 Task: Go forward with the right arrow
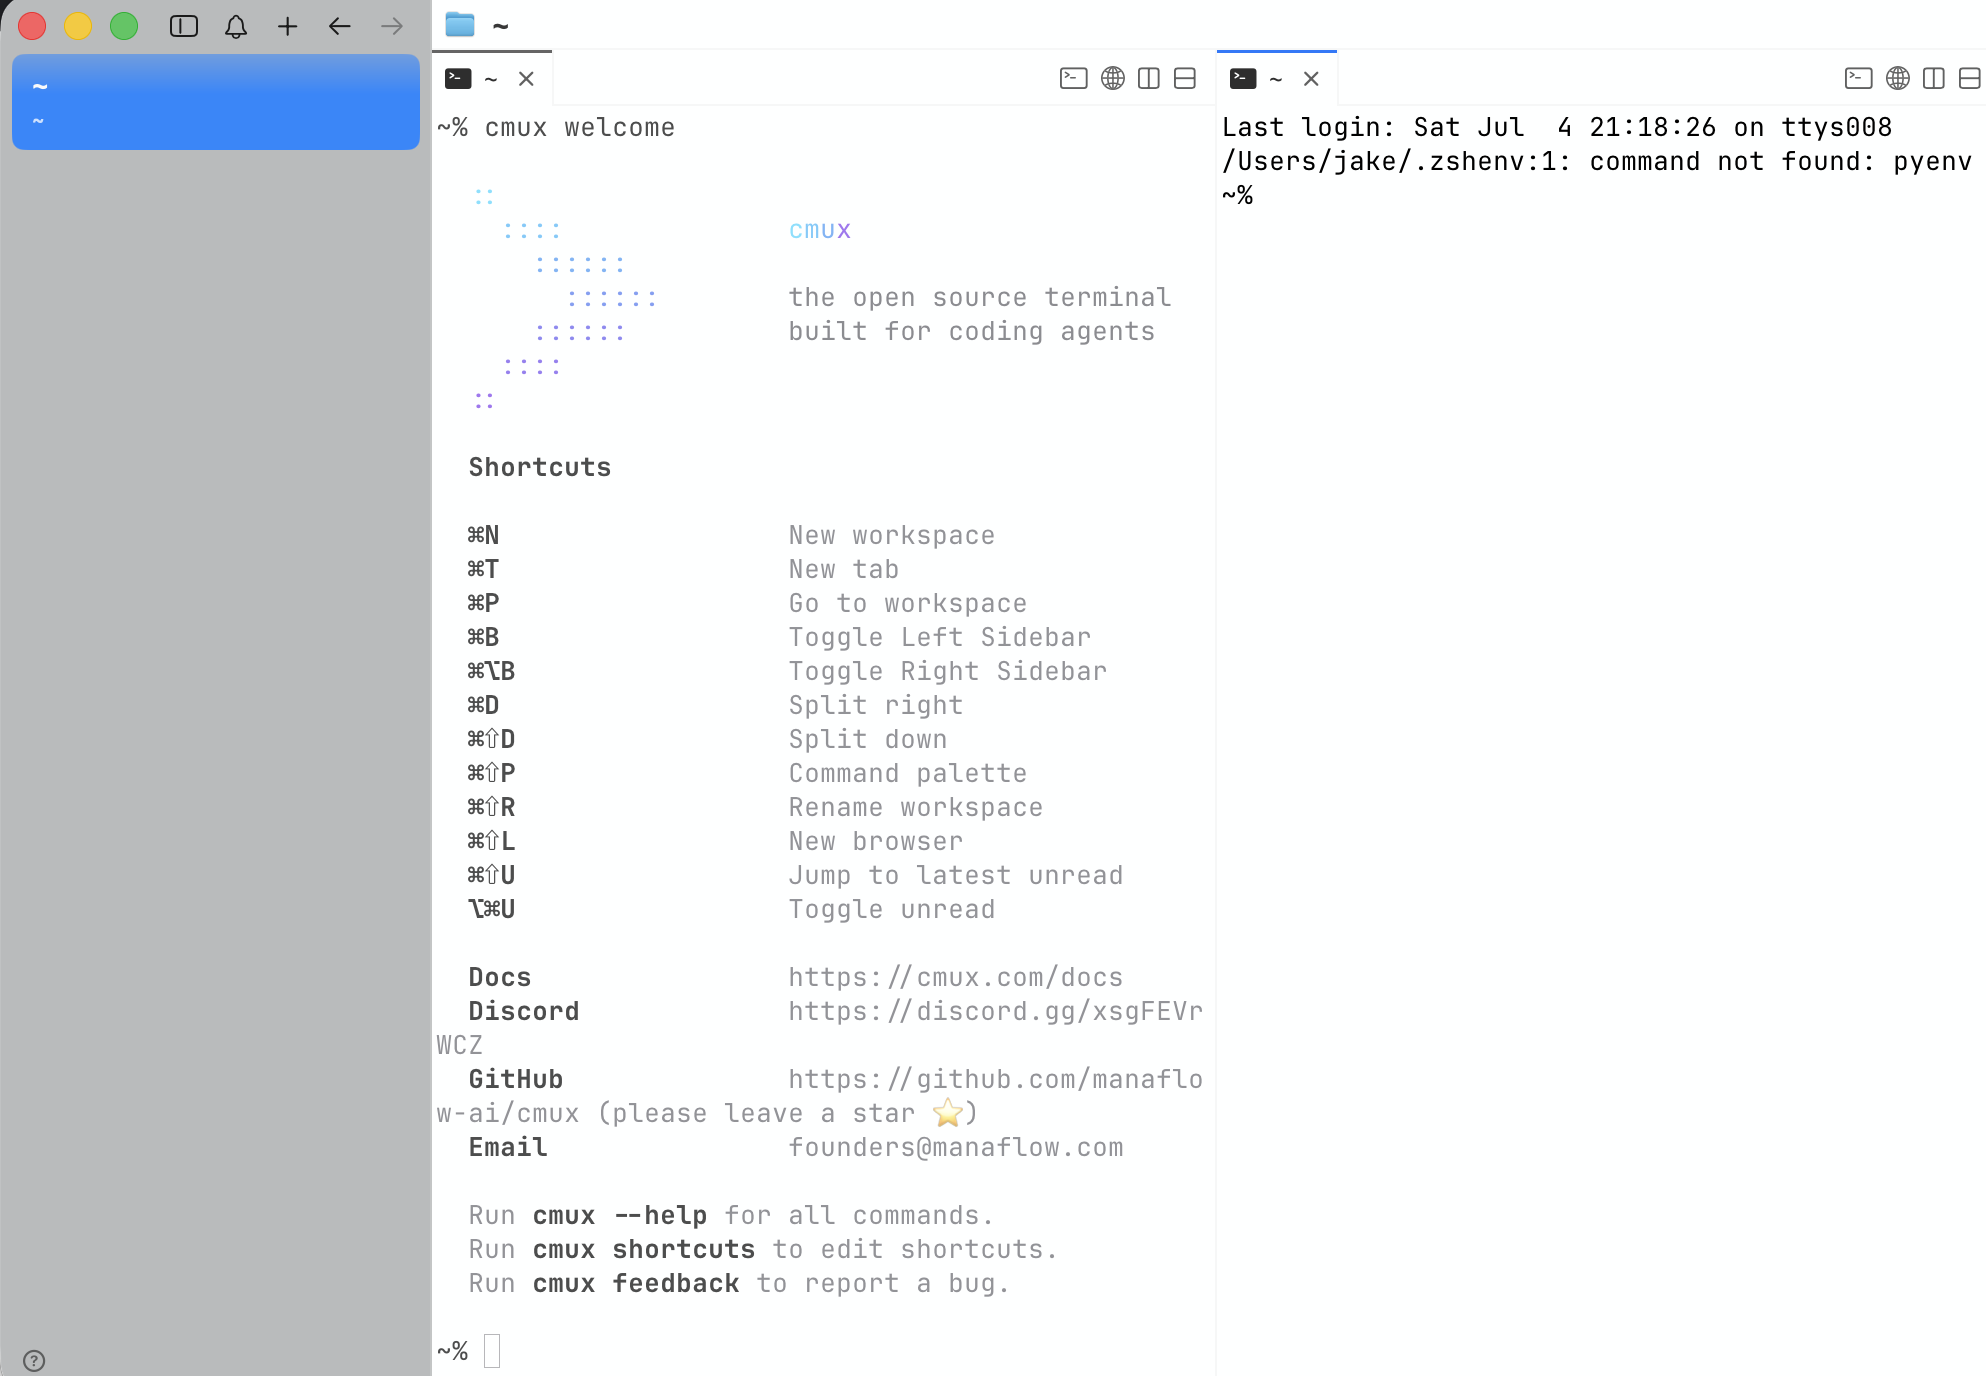click(x=392, y=26)
